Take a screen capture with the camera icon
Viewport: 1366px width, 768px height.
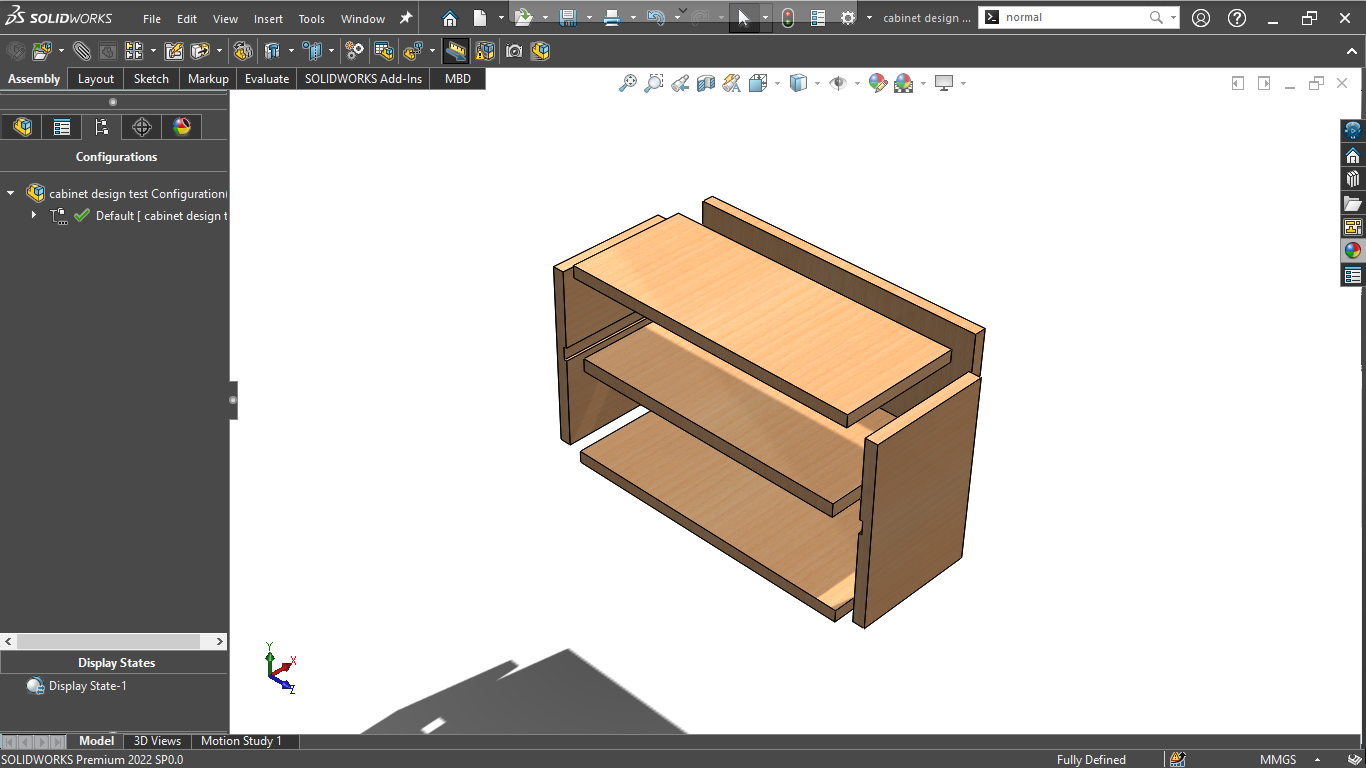click(x=514, y=51)
